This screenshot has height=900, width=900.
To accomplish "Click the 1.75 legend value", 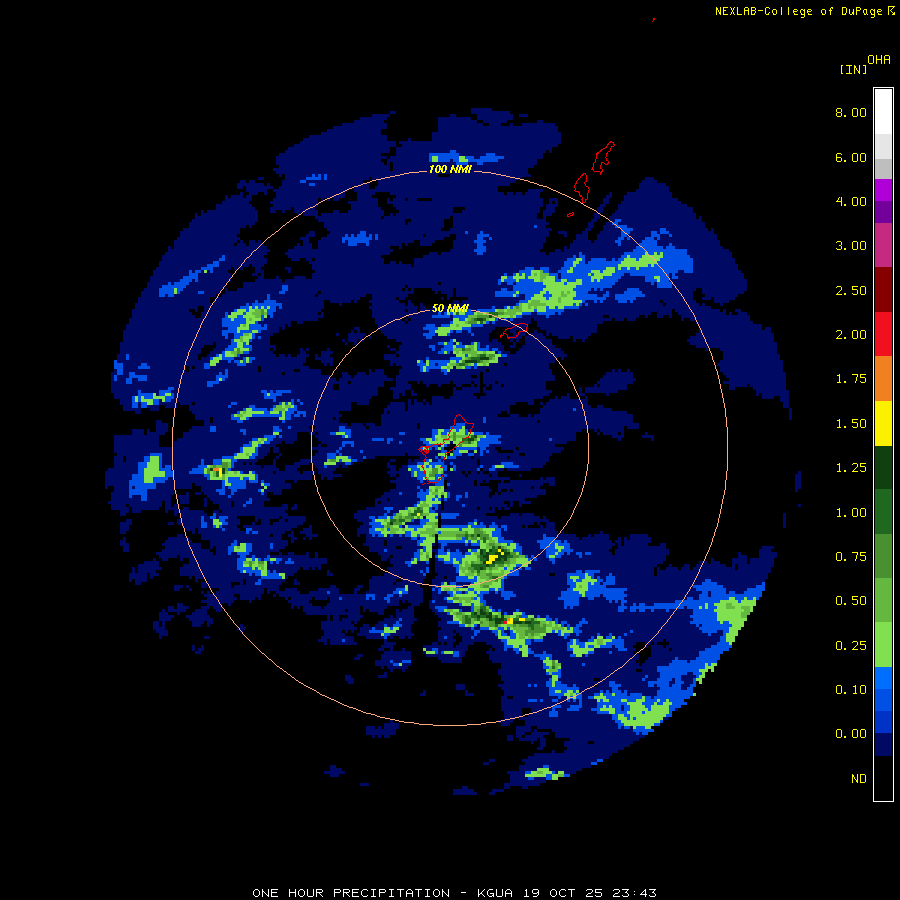I will point(850,379).
